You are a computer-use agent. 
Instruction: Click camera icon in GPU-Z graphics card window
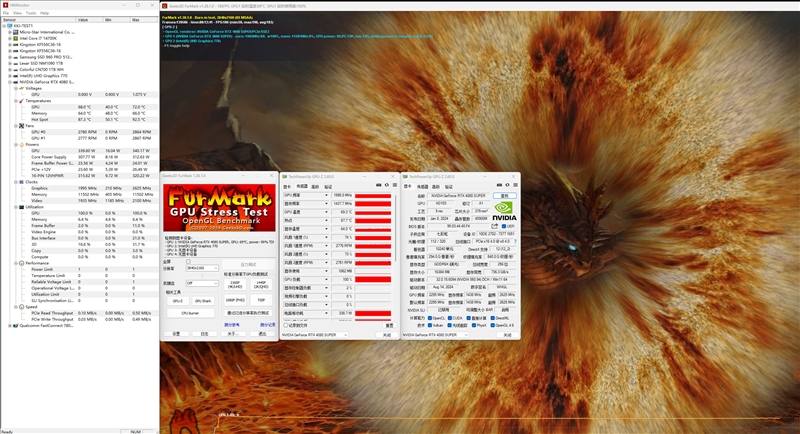point(499,185)
